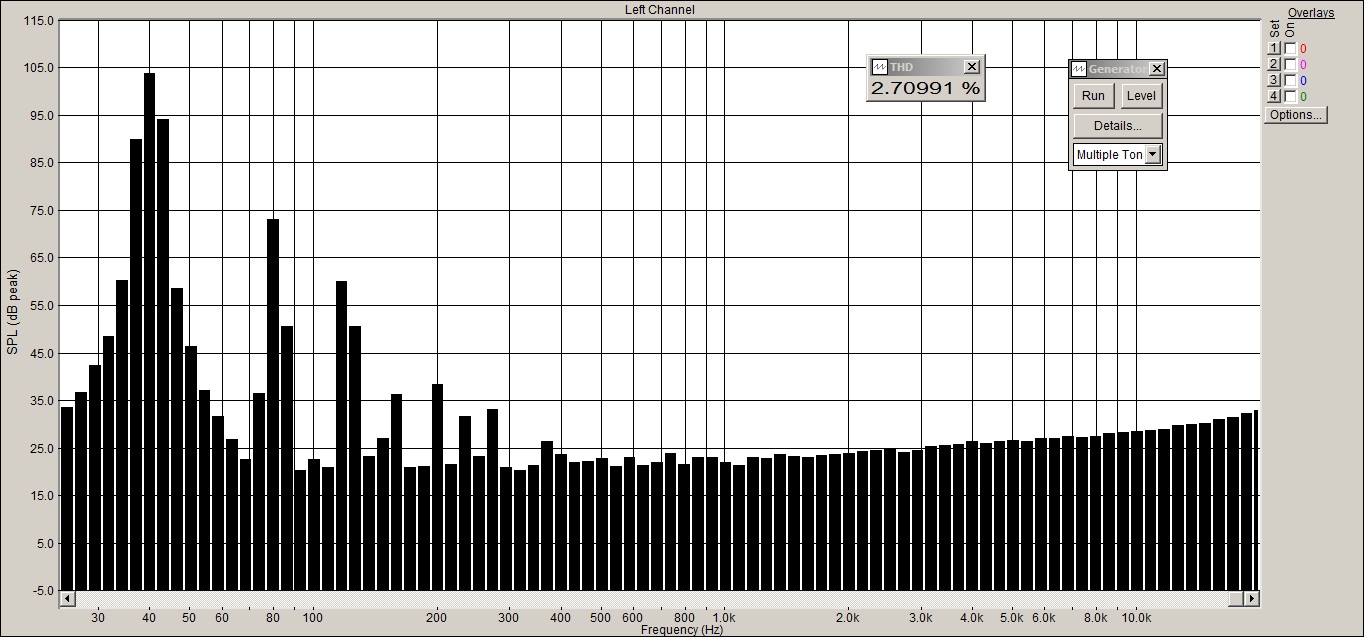Image resolution: width=1364 pixels, height=637 pixels.
Task: Click the THD window waveform icon
Action: (879, 67)
